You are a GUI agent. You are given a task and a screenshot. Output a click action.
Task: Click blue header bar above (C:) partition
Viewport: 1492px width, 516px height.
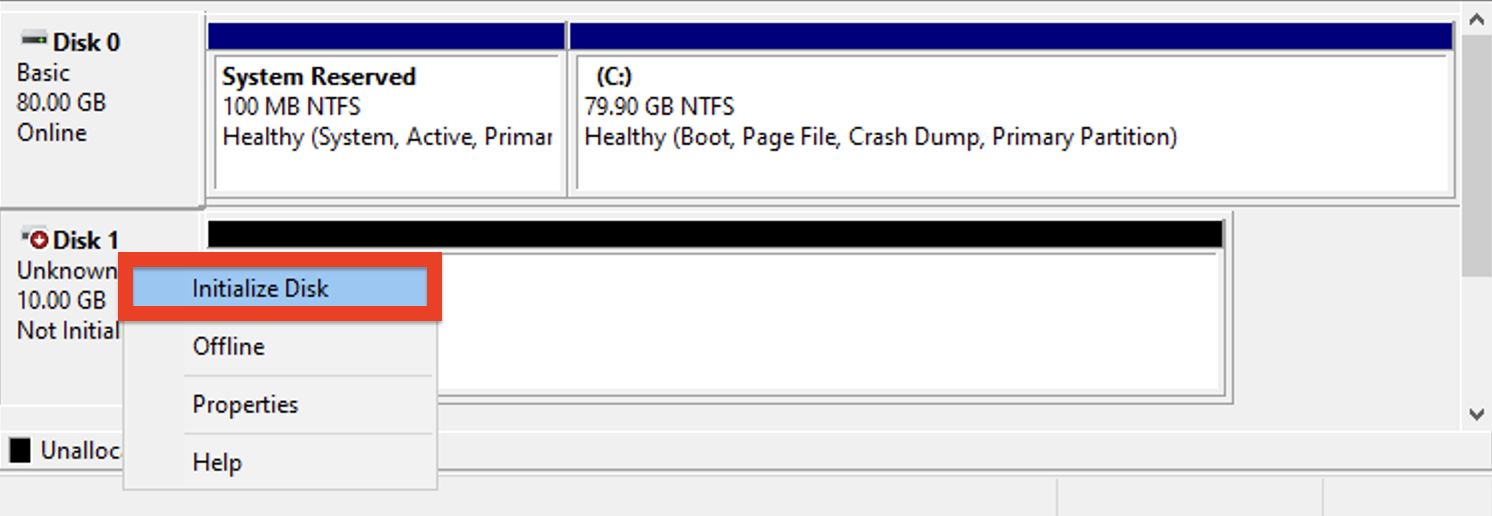[1010, 36]
